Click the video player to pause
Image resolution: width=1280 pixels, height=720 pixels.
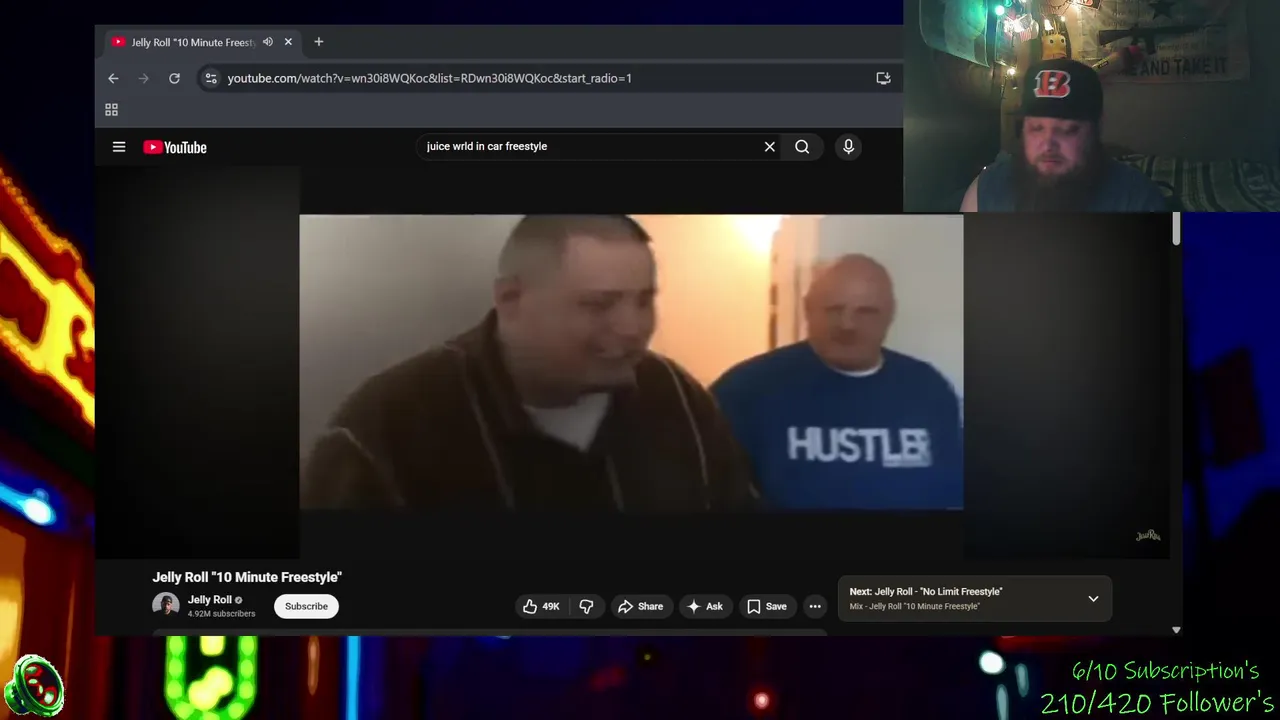tap(631, 362)
